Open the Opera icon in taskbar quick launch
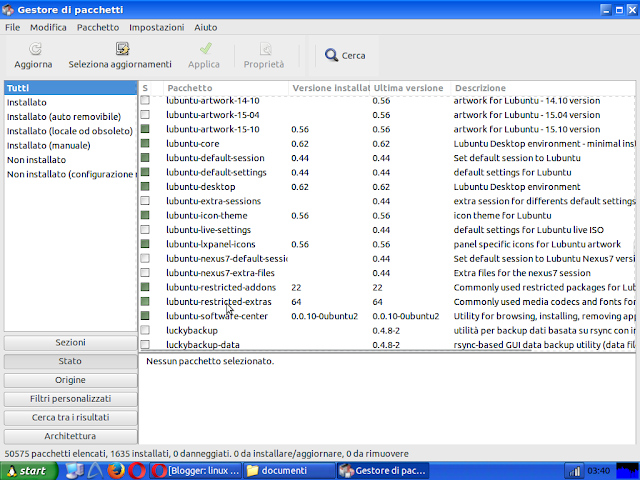This screenshot has width=640, height=480. (137, 471)
